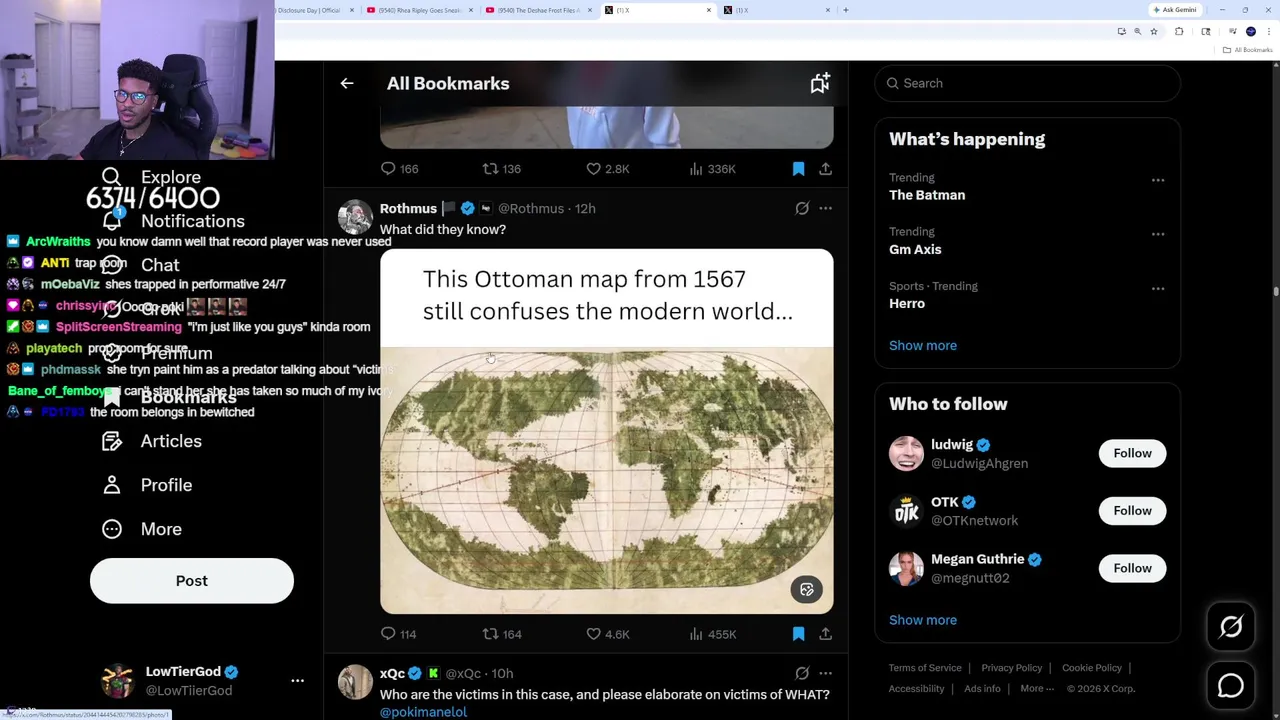1280x720 pixels.
Task: Click Rothmus profile avatar
Action: tap(355, 217)
